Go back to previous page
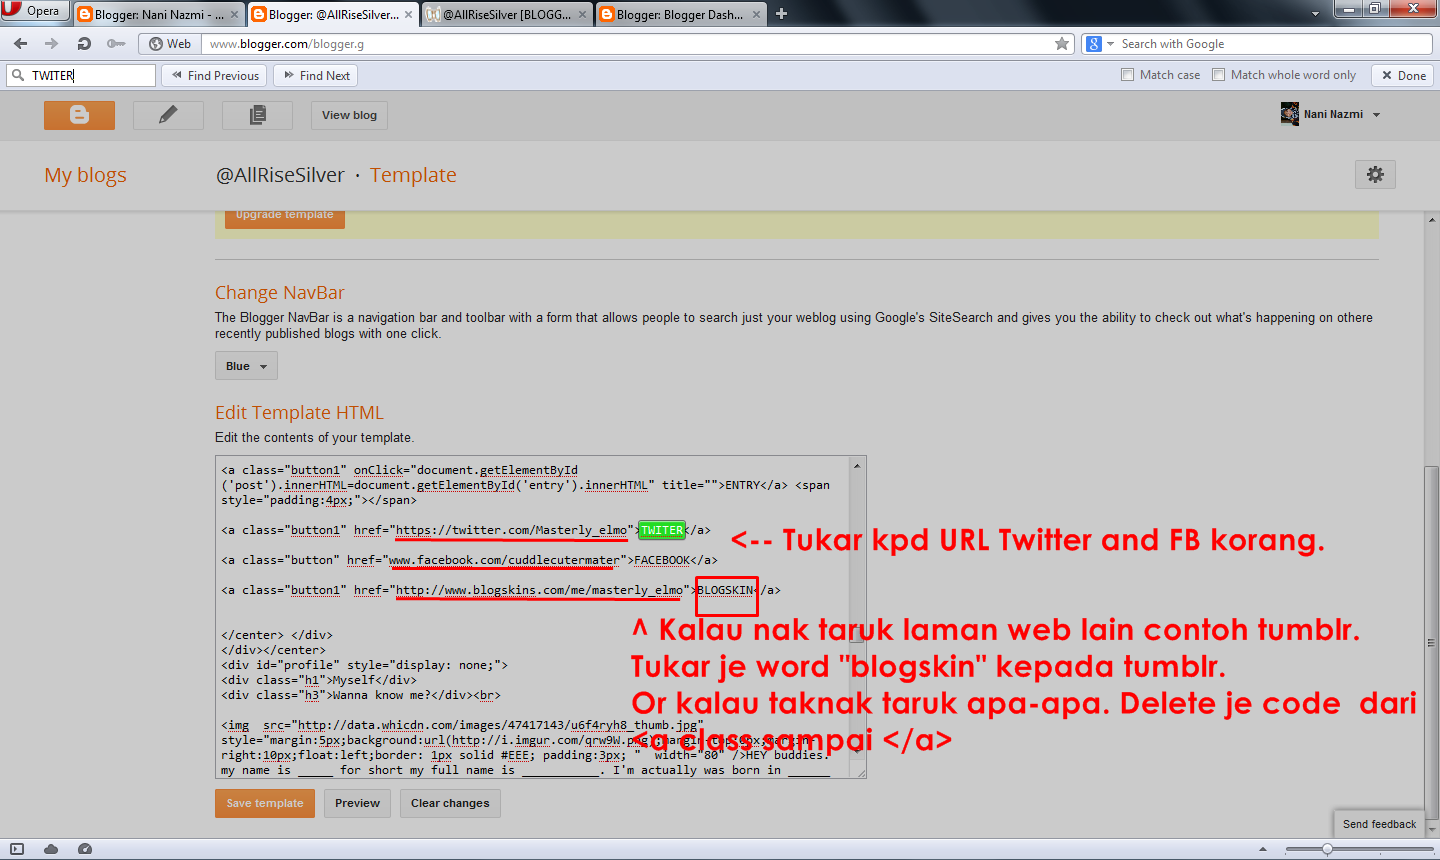1440x860 pixels. coord(21,44)
